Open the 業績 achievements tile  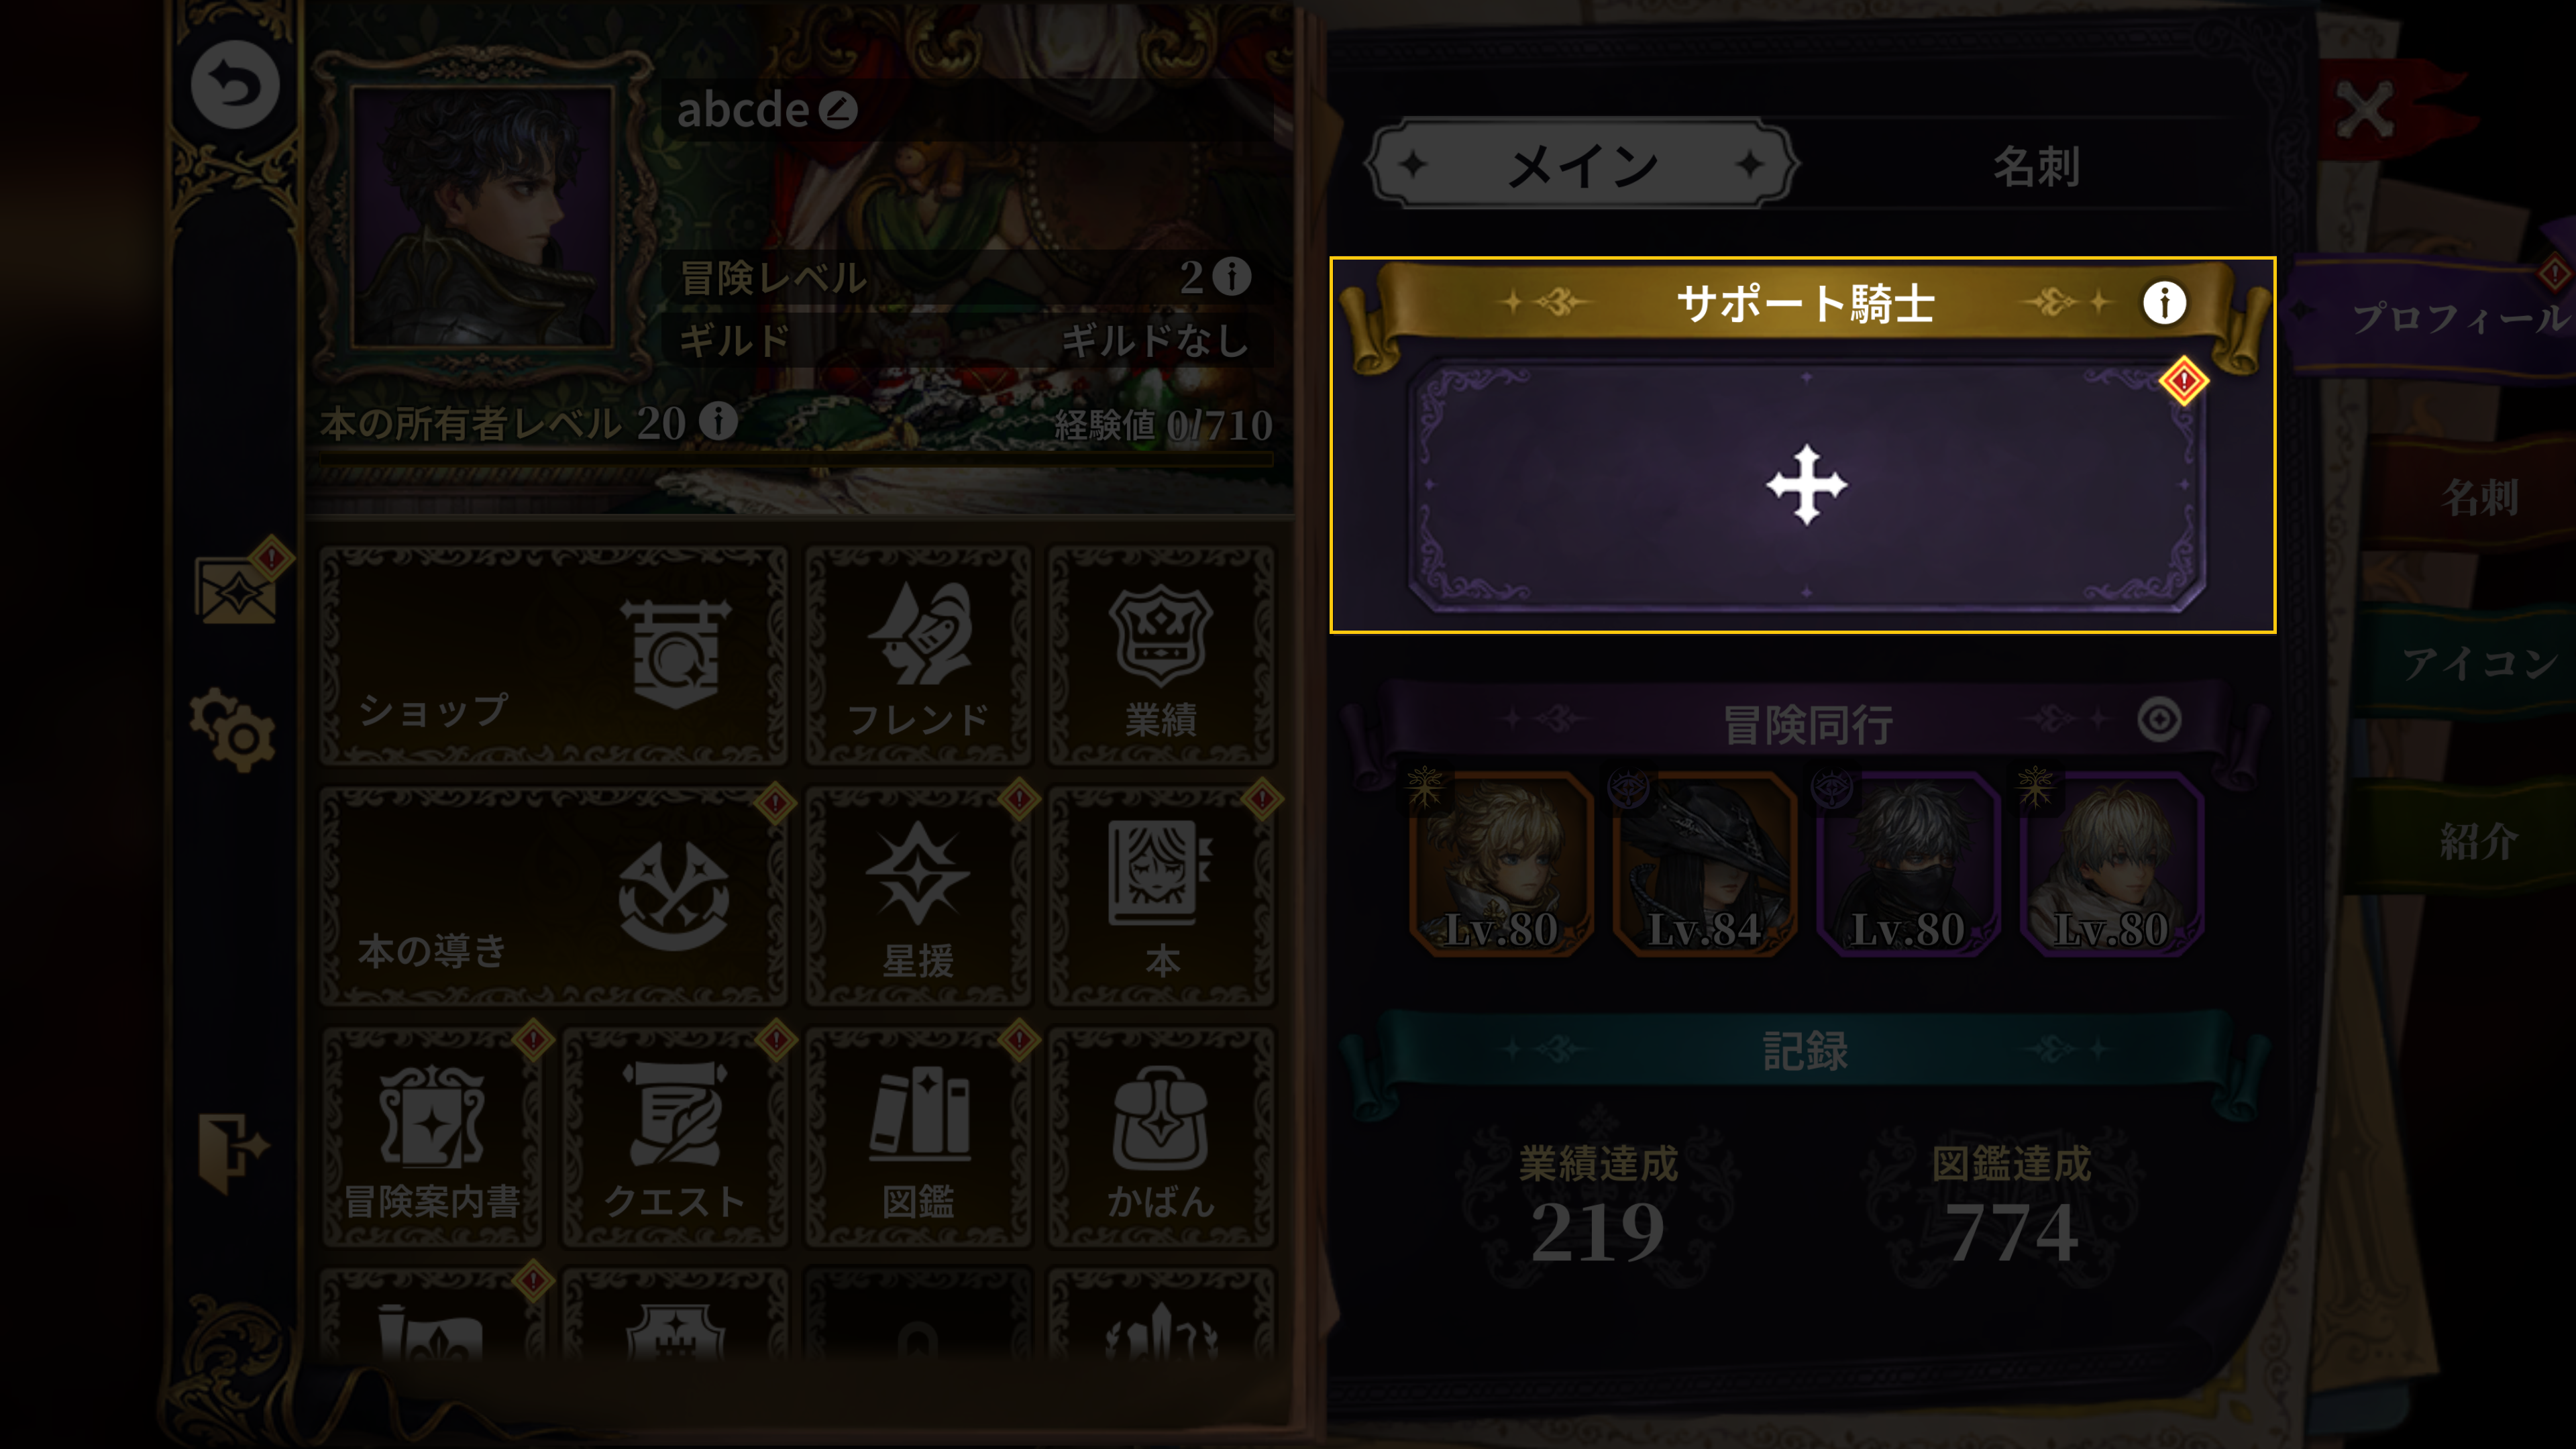click(1160, 656)
